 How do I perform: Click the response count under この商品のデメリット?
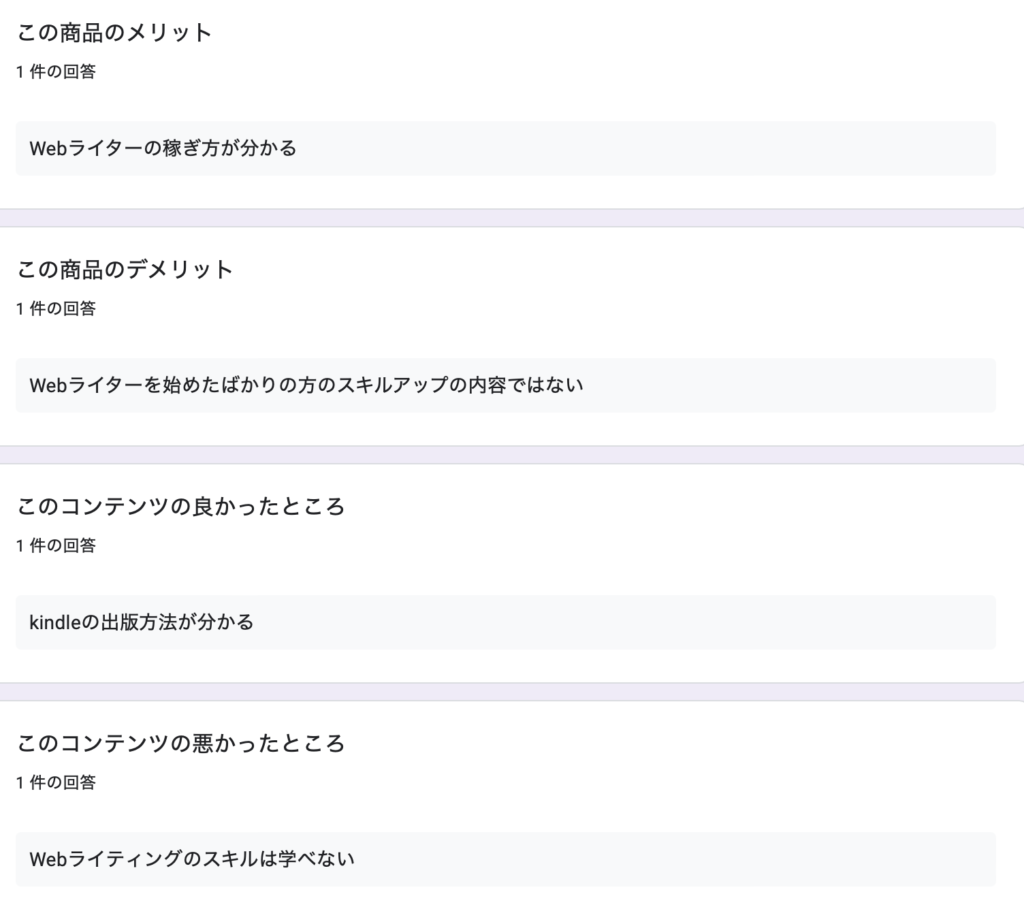(56, 309)
